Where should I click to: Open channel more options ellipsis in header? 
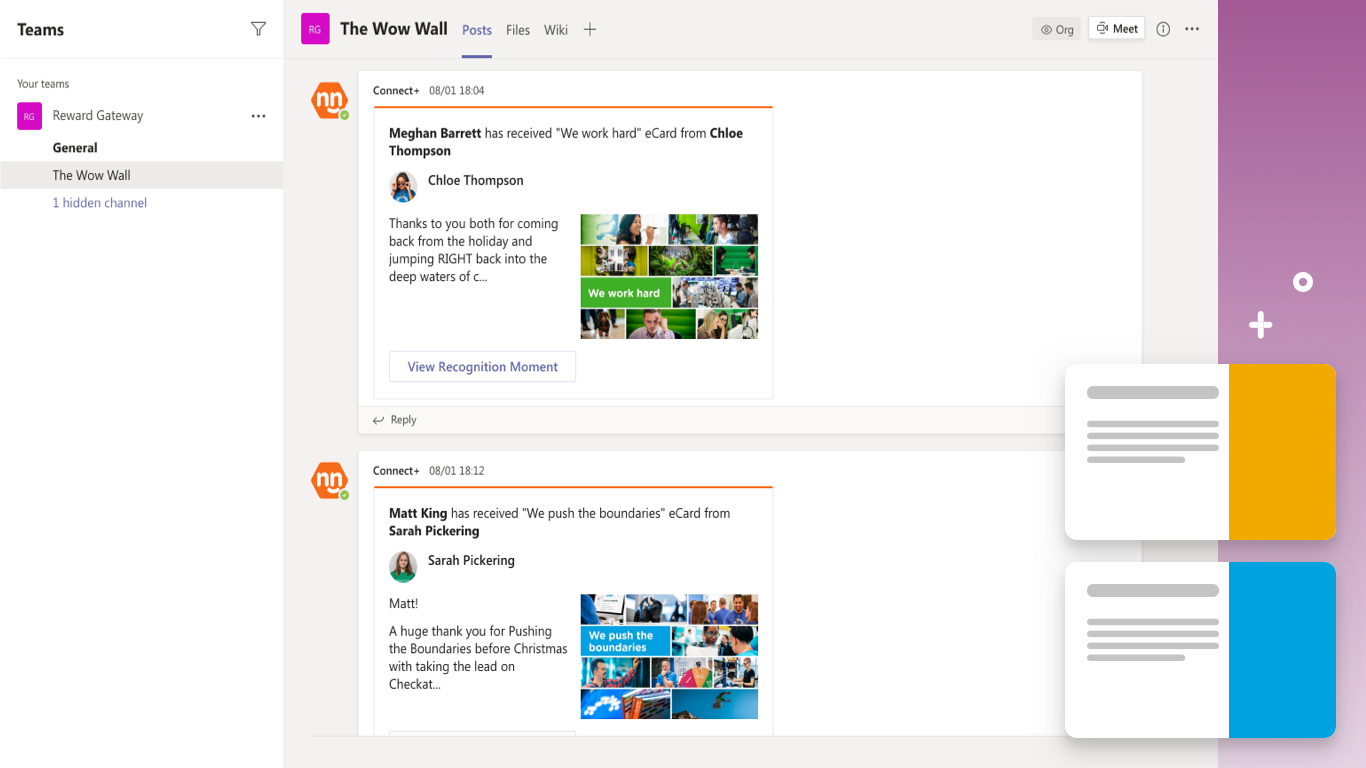(1192, 29)
